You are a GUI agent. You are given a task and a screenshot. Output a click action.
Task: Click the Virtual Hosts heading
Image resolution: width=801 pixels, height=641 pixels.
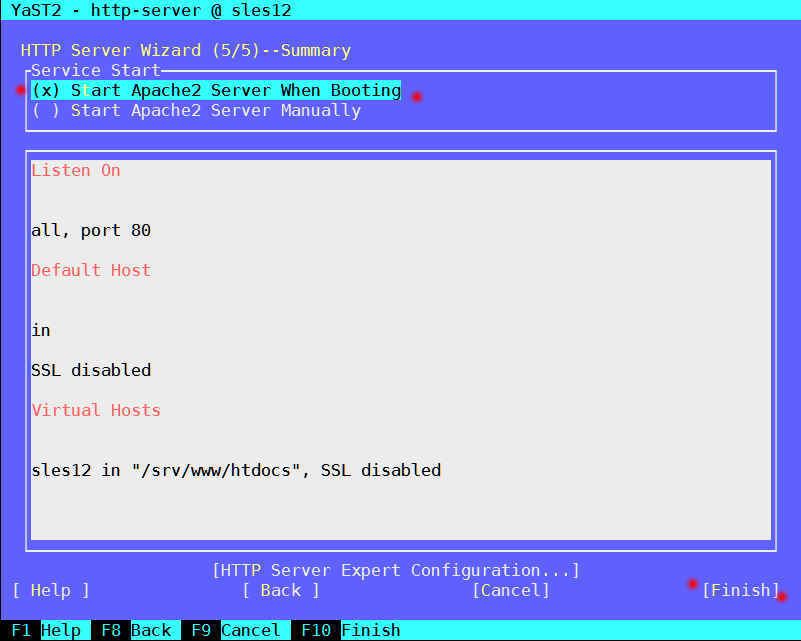(x=96, y=410)
